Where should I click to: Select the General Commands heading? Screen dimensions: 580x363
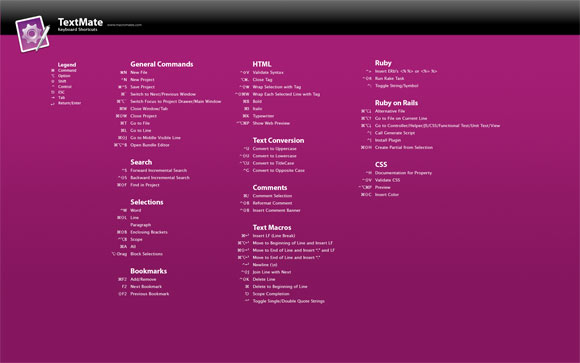coord(162,64)
